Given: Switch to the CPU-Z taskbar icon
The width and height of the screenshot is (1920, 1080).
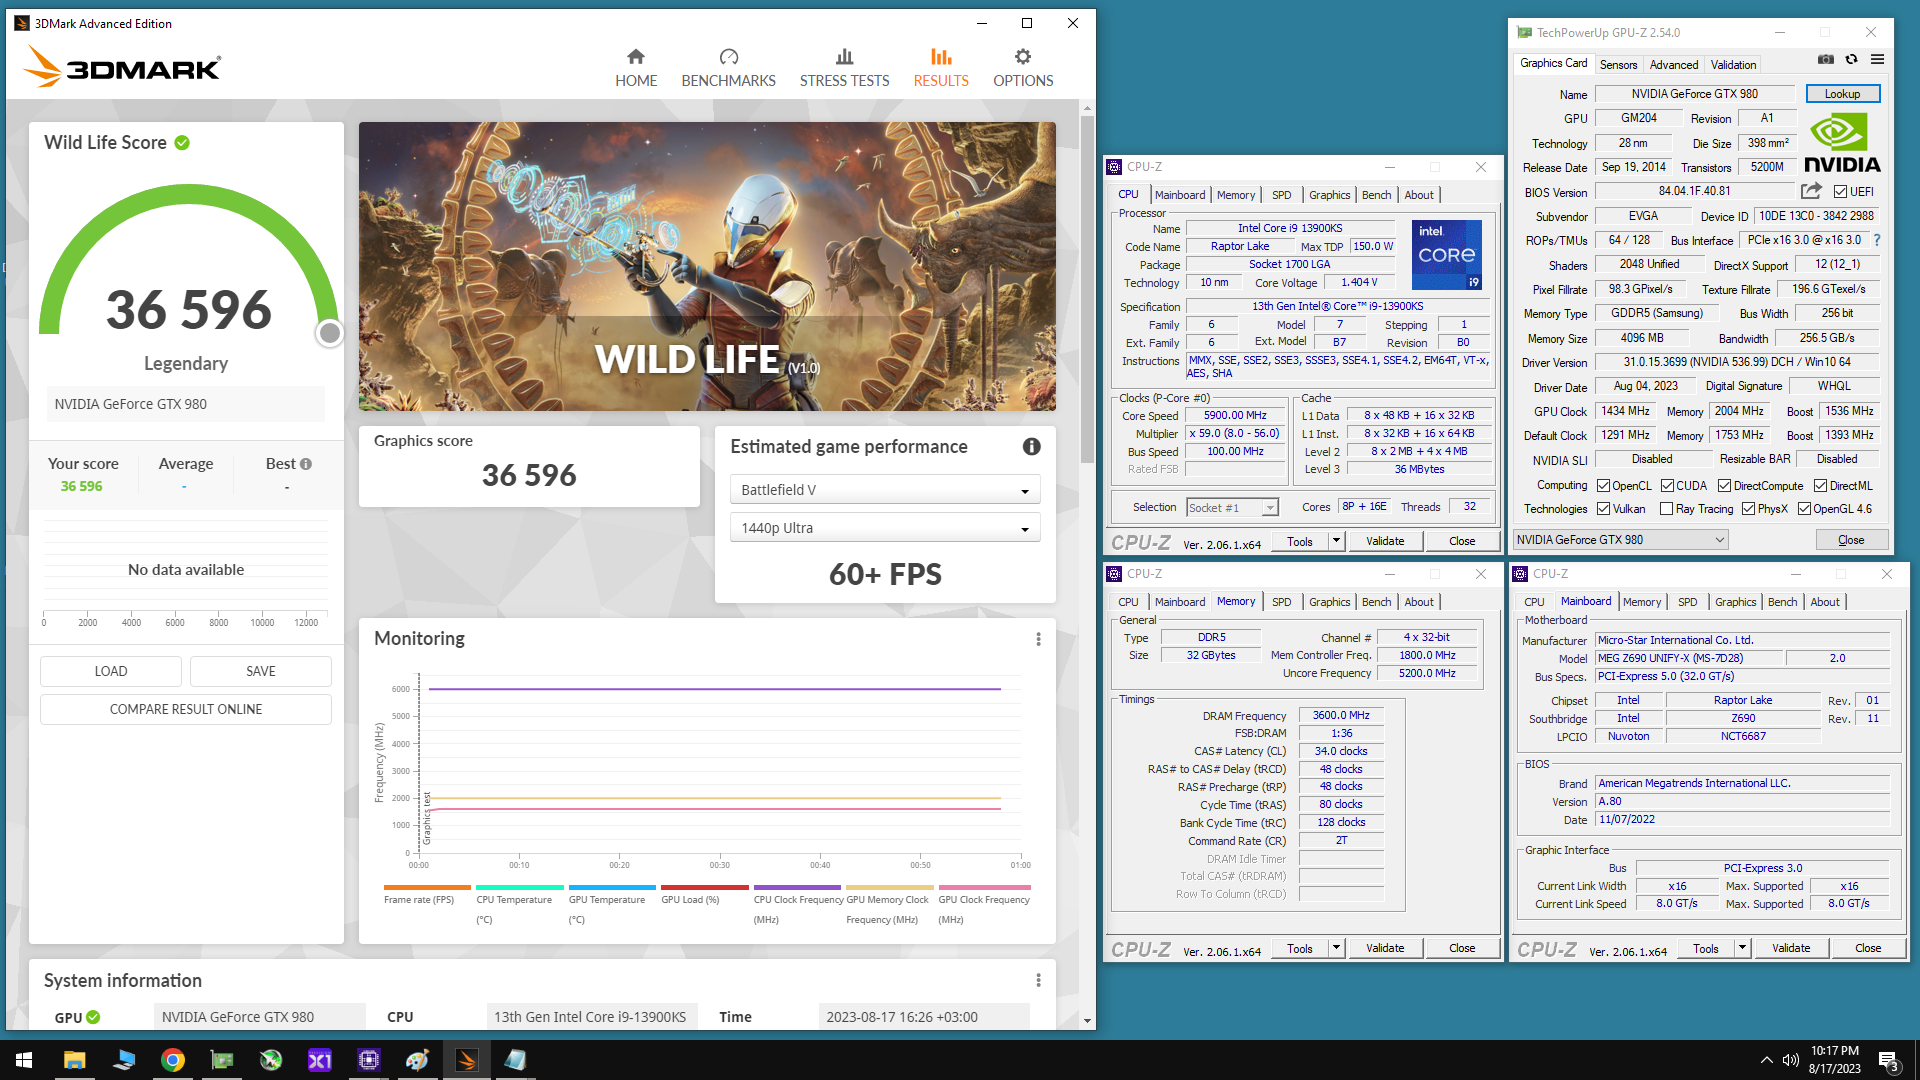Looking at the screenshot, I should [368, 1060].
